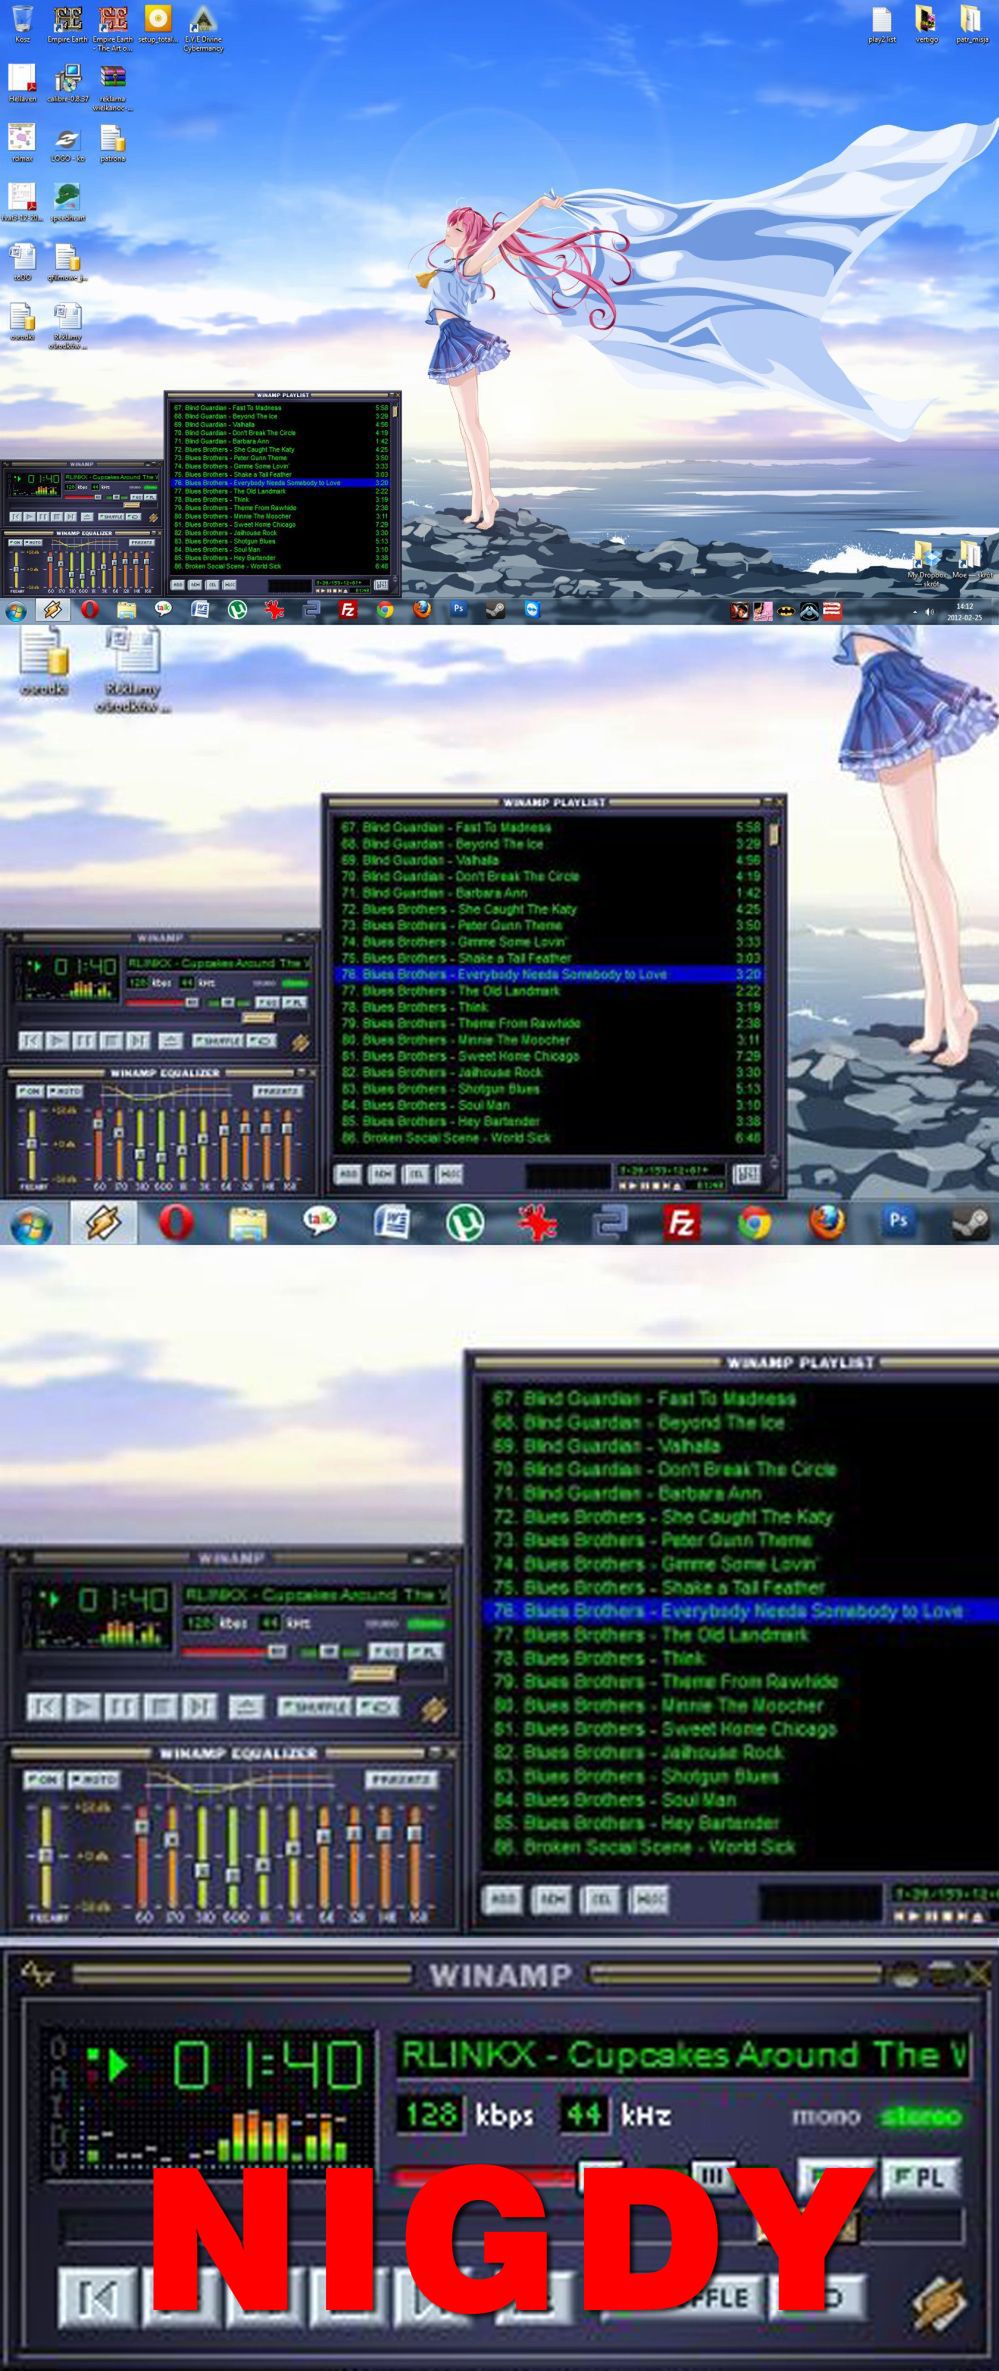999x2371 pixels.
Task: Click the TeamViewer icon in full desktop taskbar
Action: click(532, 609)
